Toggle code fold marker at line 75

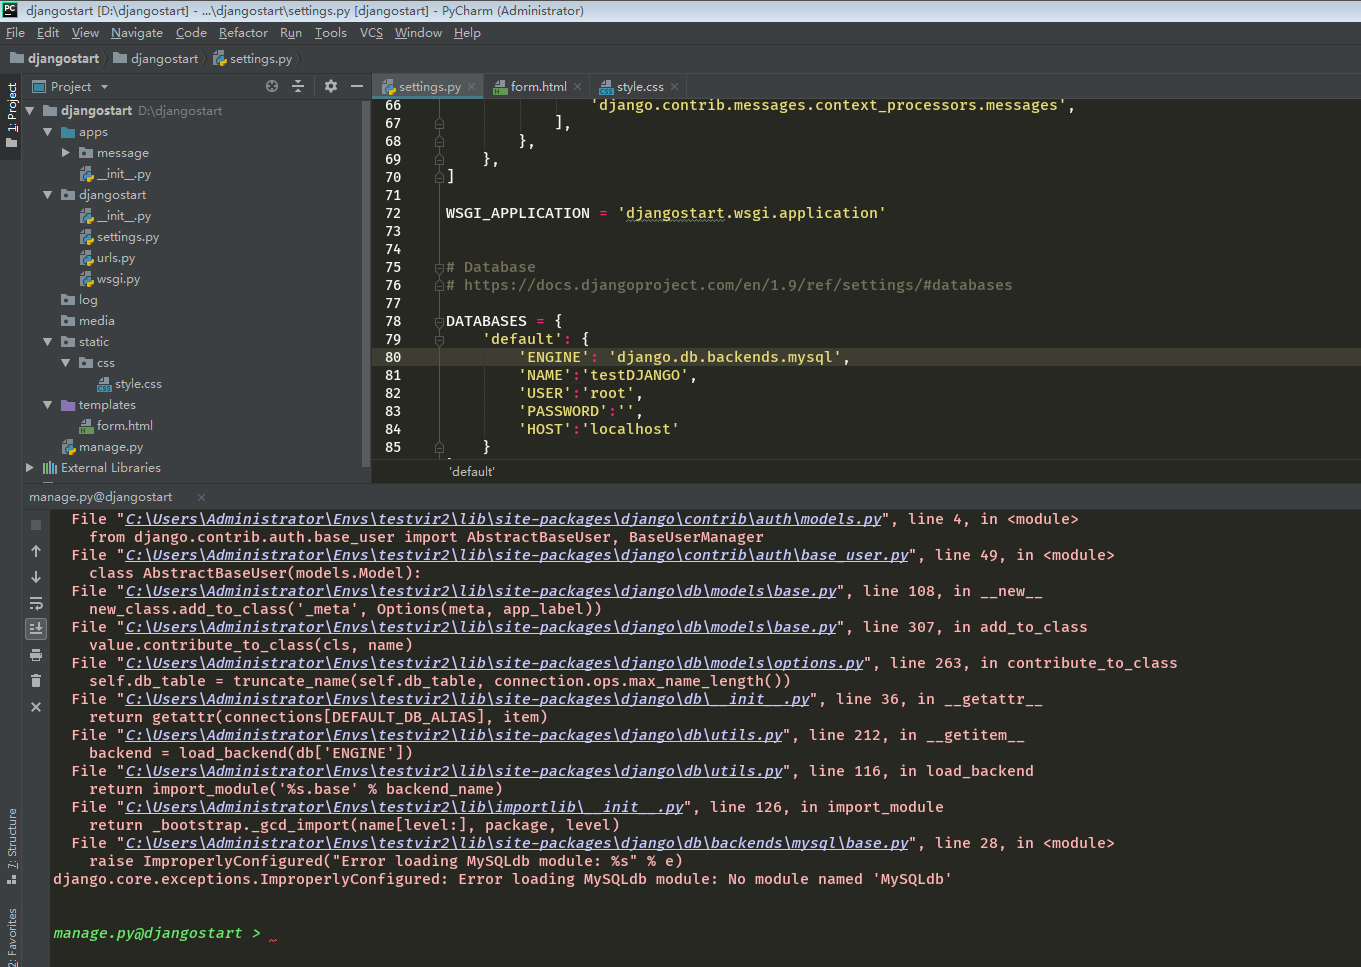(439, 268)
